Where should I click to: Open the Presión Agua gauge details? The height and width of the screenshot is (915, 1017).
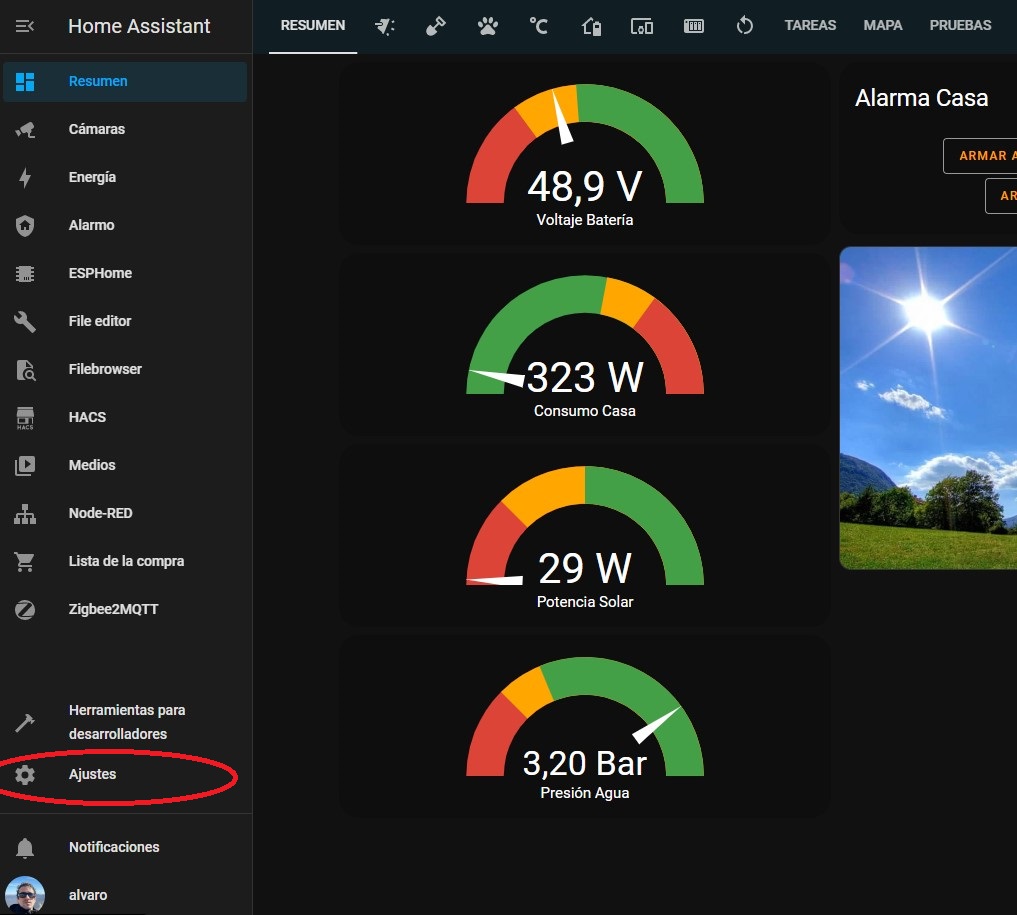click(x=584, y=727)
